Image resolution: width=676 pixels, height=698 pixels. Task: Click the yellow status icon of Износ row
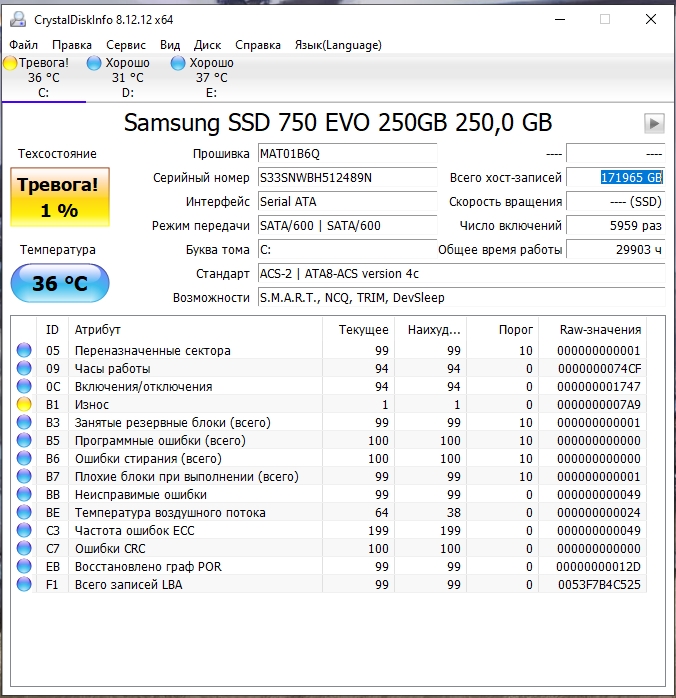coord(24,404)
